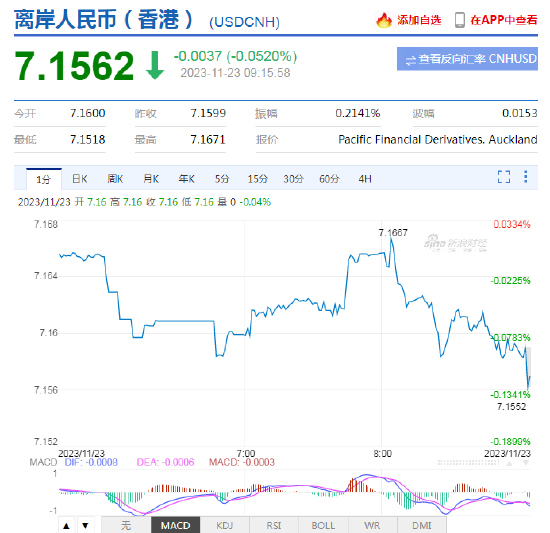Select the active MACD indicator tab
The height and width of the screenshot is (533, 550).
point(175,525)
